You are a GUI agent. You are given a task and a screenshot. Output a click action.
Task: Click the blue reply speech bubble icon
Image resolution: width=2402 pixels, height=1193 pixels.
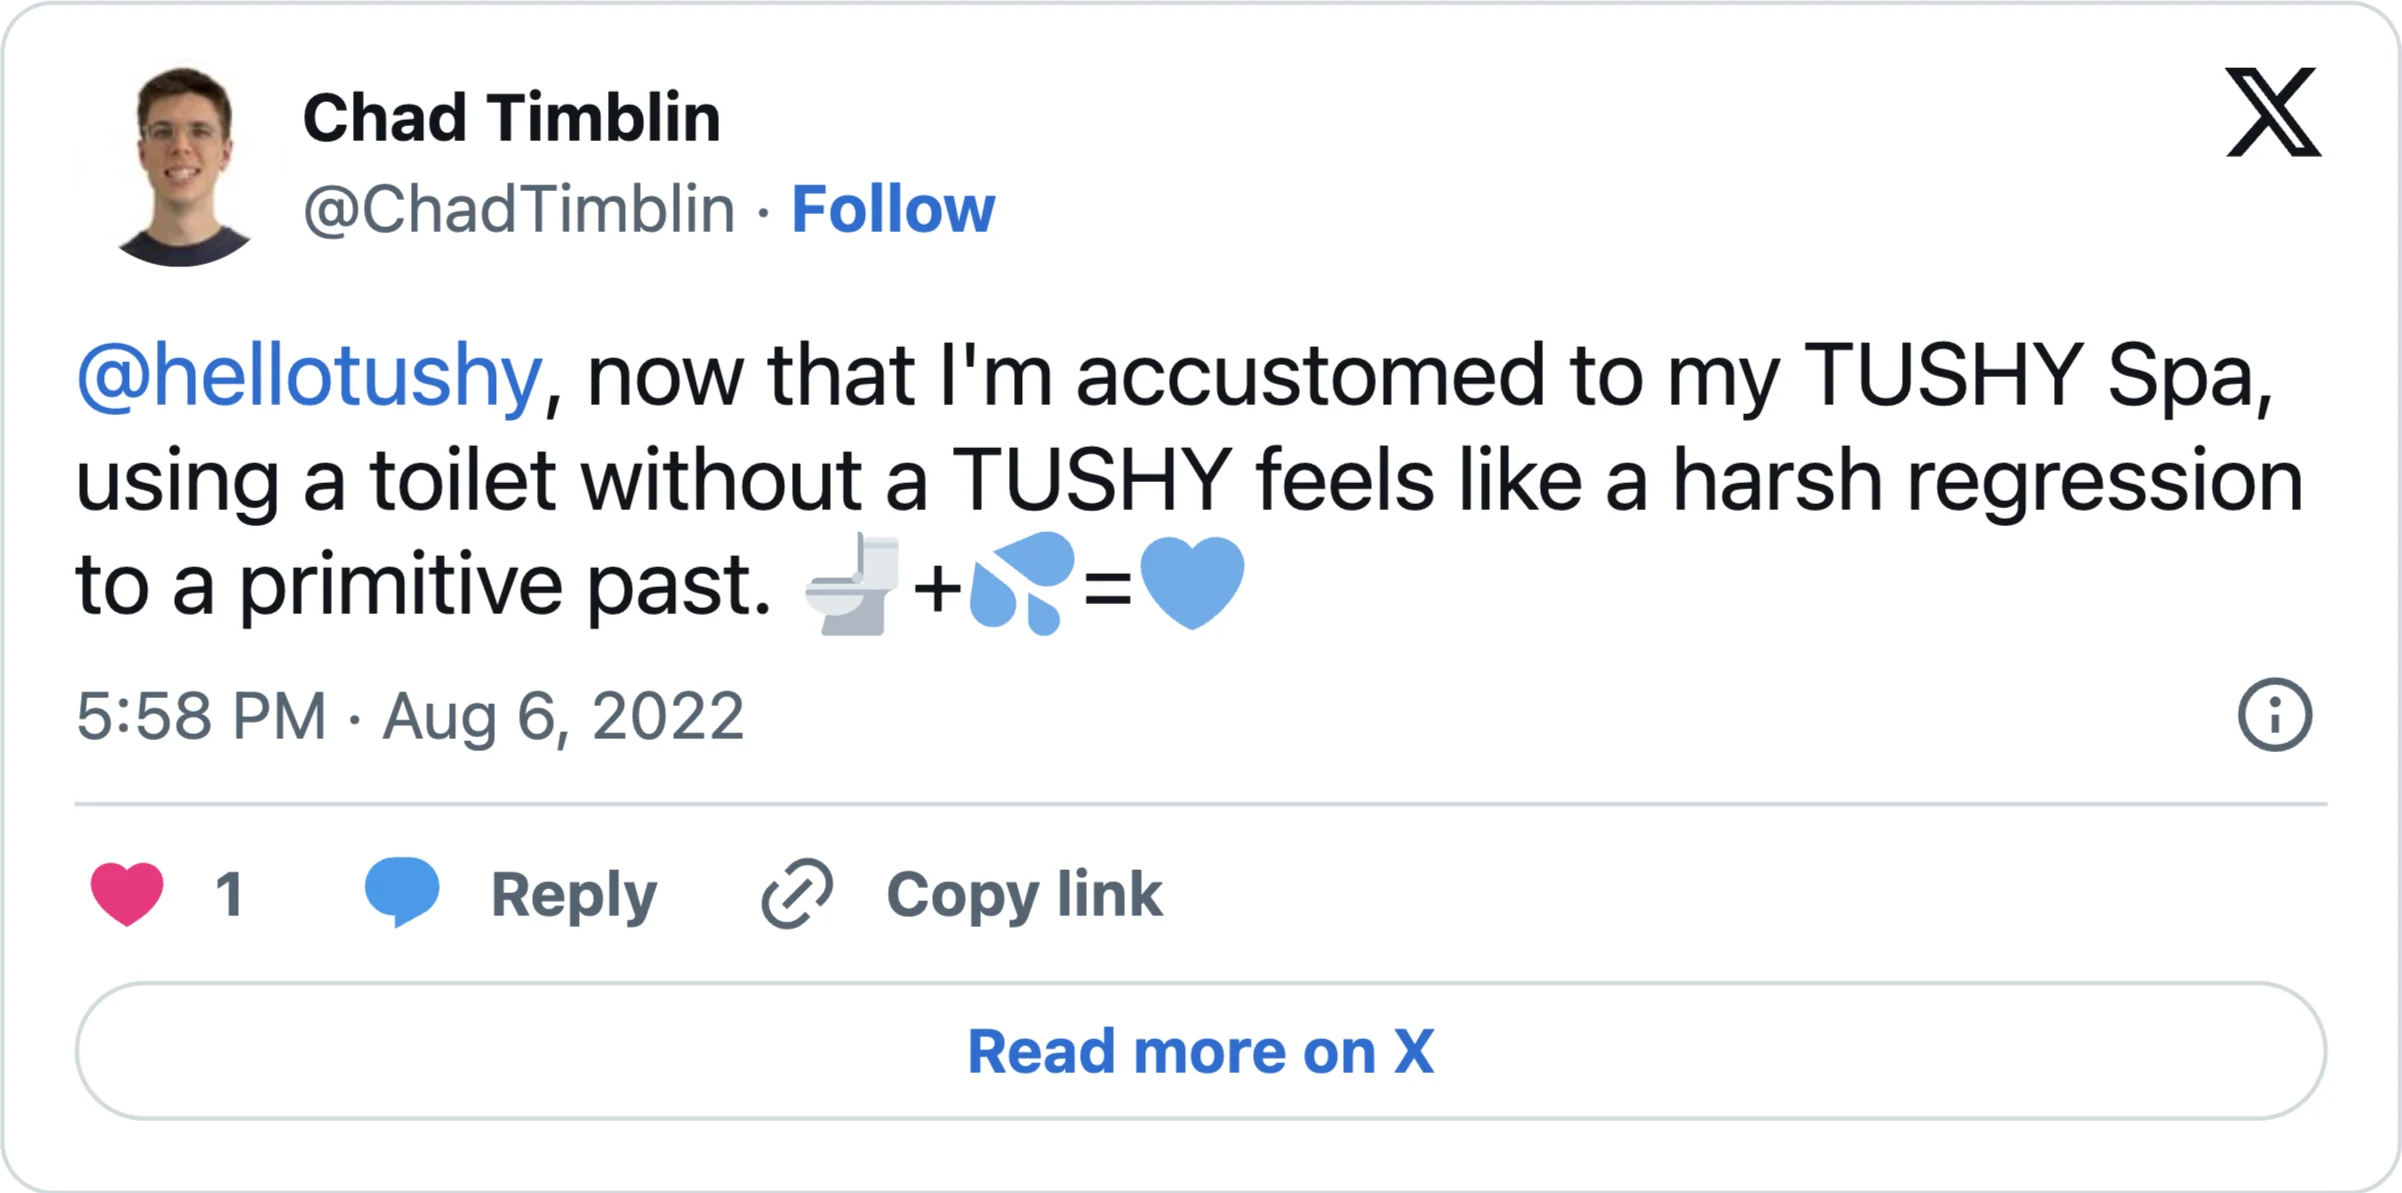[403, 891]
